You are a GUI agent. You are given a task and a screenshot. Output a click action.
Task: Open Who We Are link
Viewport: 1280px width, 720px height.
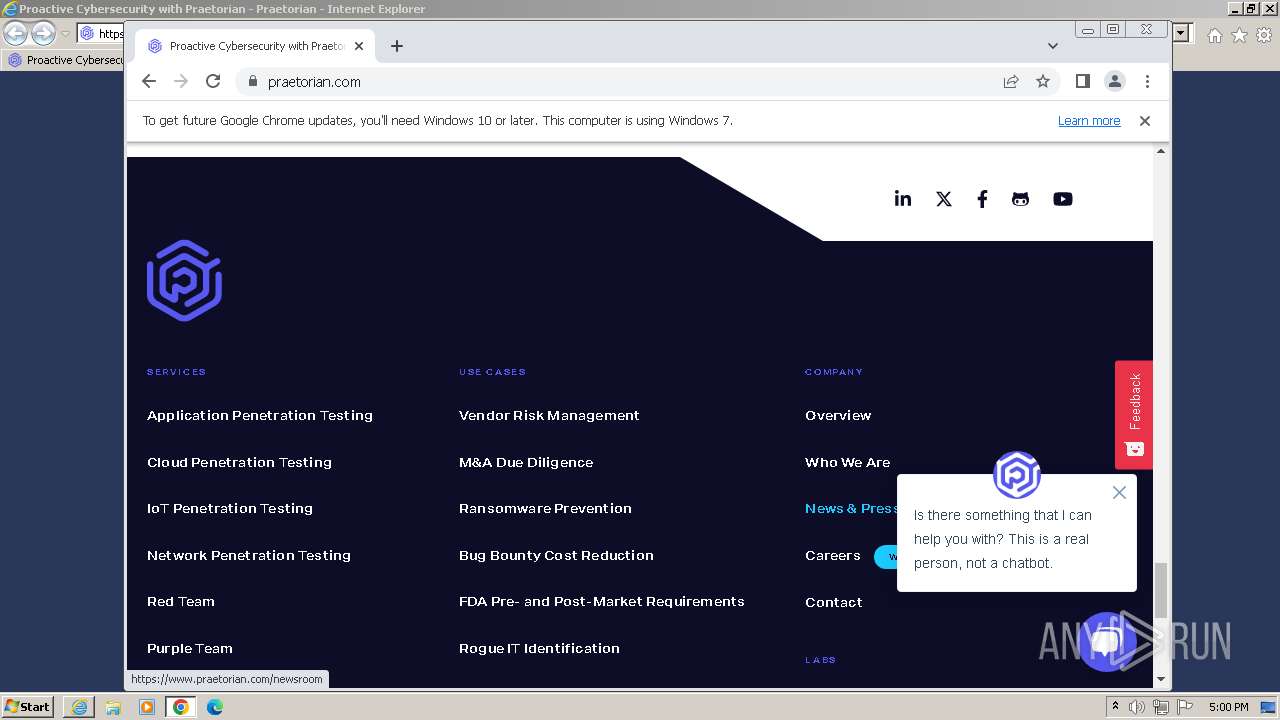(847, 462)
